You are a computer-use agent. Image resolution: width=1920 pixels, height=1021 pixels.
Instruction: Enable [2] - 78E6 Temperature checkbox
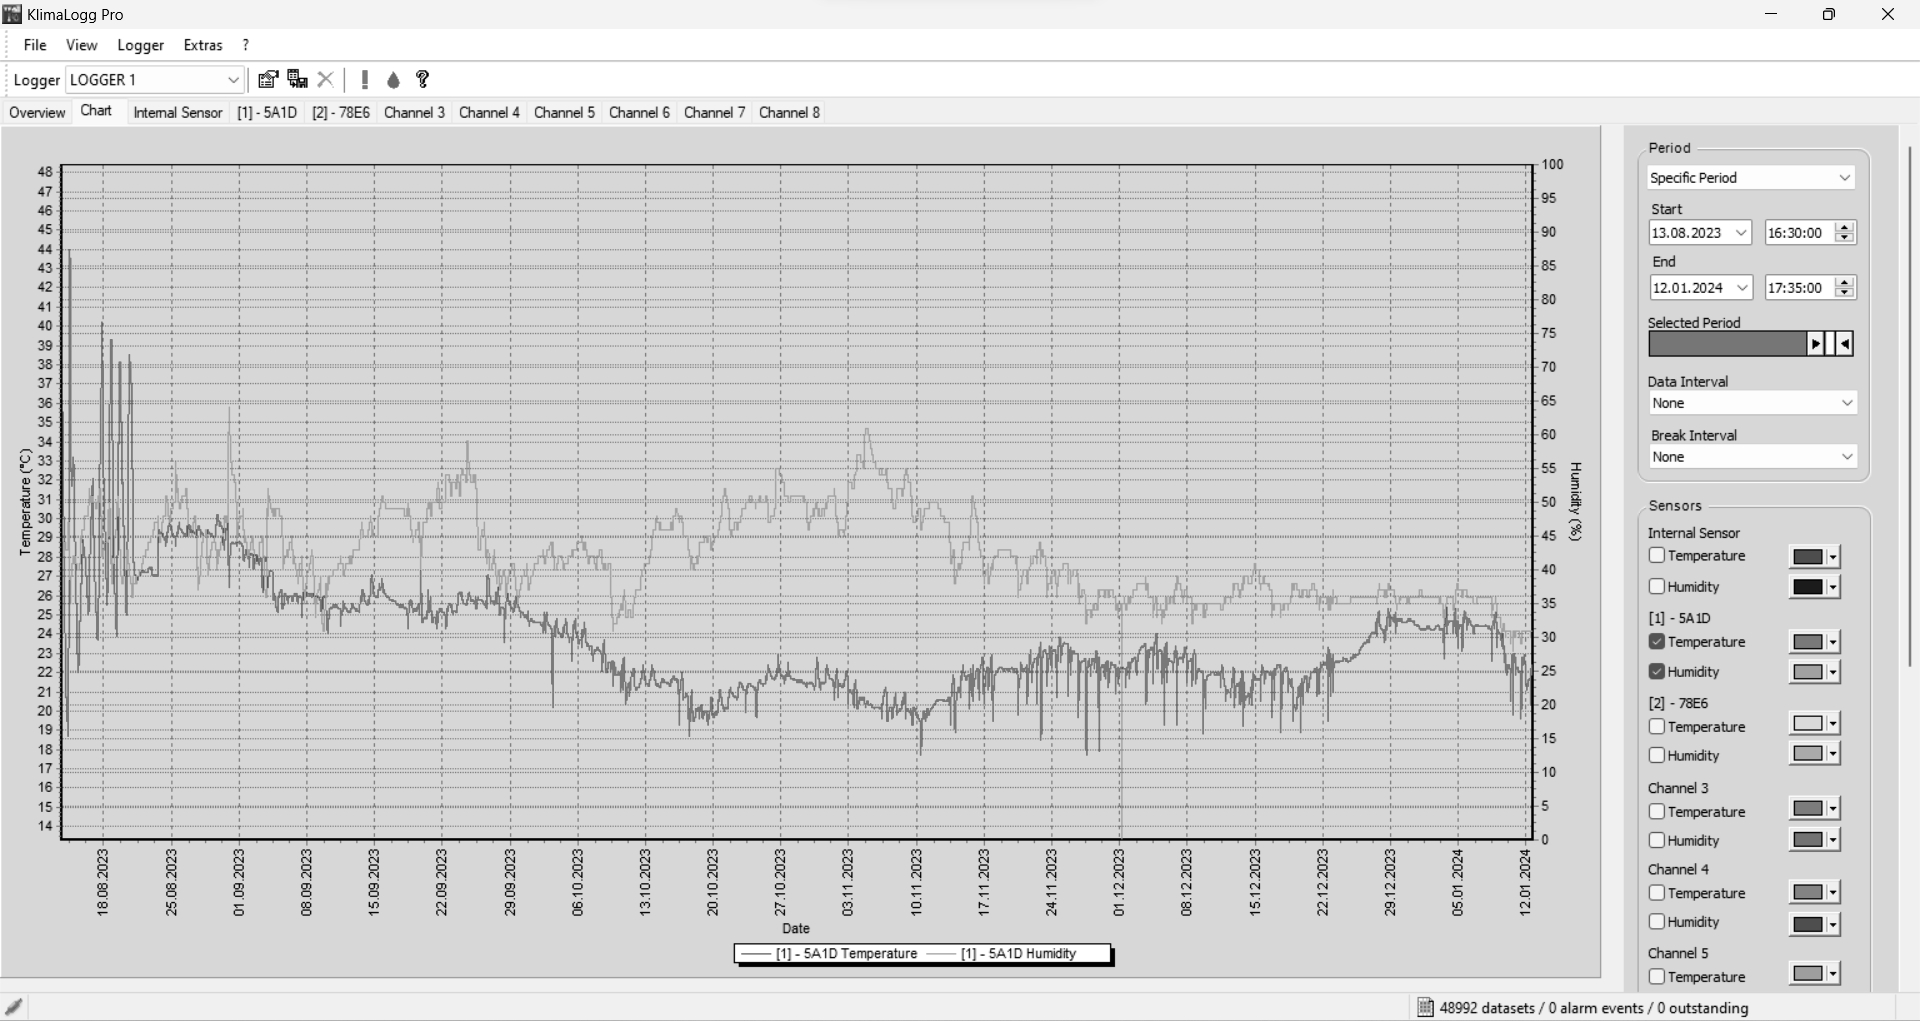pyautogui.click(x=1657, y=727)
